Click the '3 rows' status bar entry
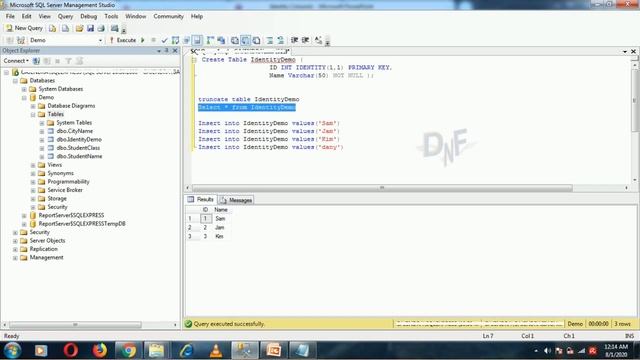Screen dimensions: 640x360 tap(622, 324)
